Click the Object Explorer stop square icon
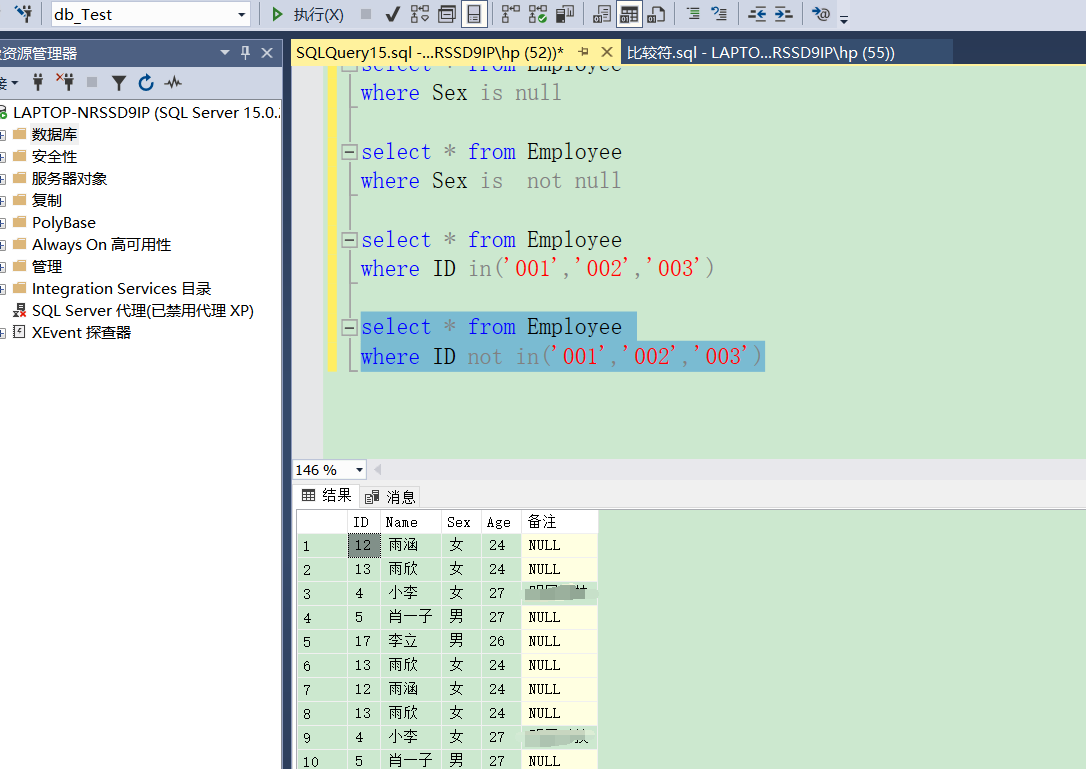Viewport: 1086px width, 769px height. coord(91,82)
